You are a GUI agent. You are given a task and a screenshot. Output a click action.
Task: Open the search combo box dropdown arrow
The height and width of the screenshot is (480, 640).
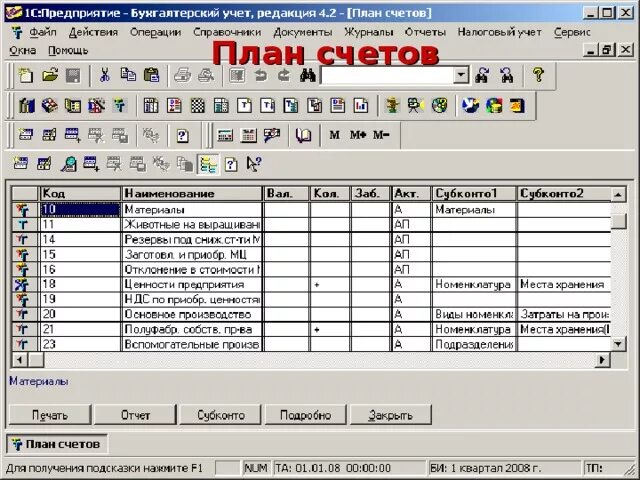462,76
